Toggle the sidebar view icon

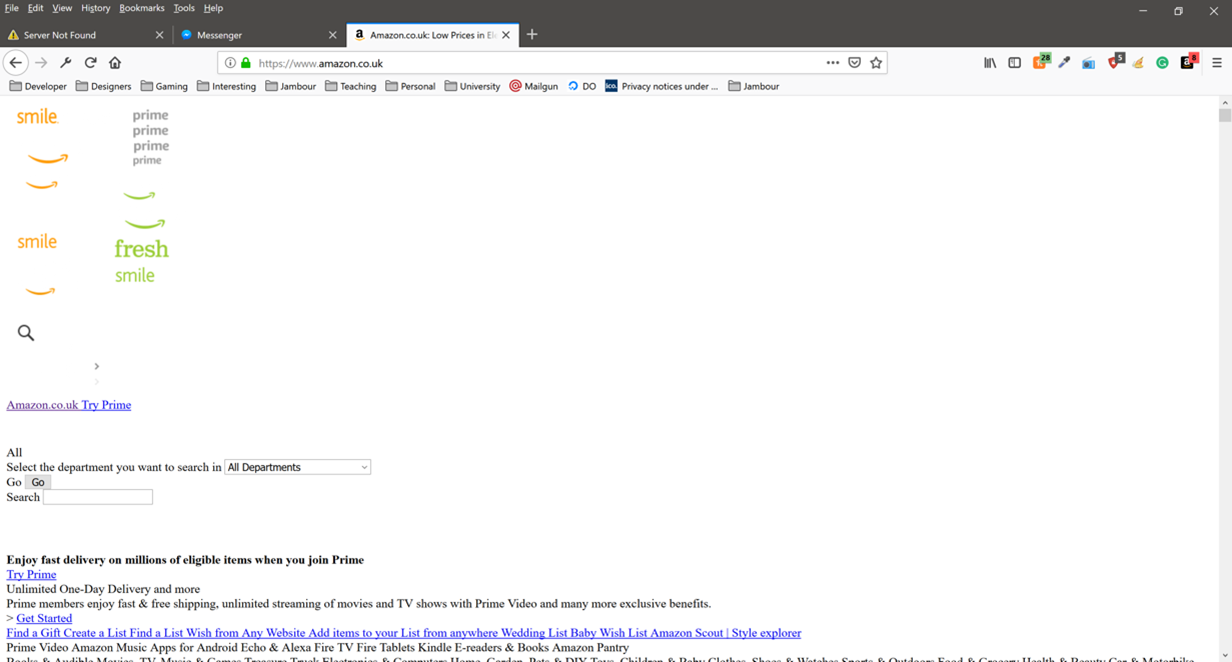tap(1014, 62)
